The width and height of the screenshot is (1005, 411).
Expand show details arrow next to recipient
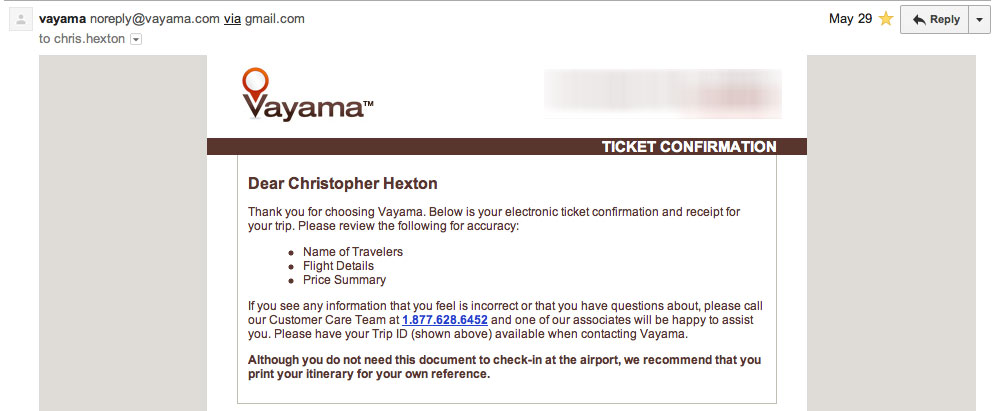click(136, 39)
